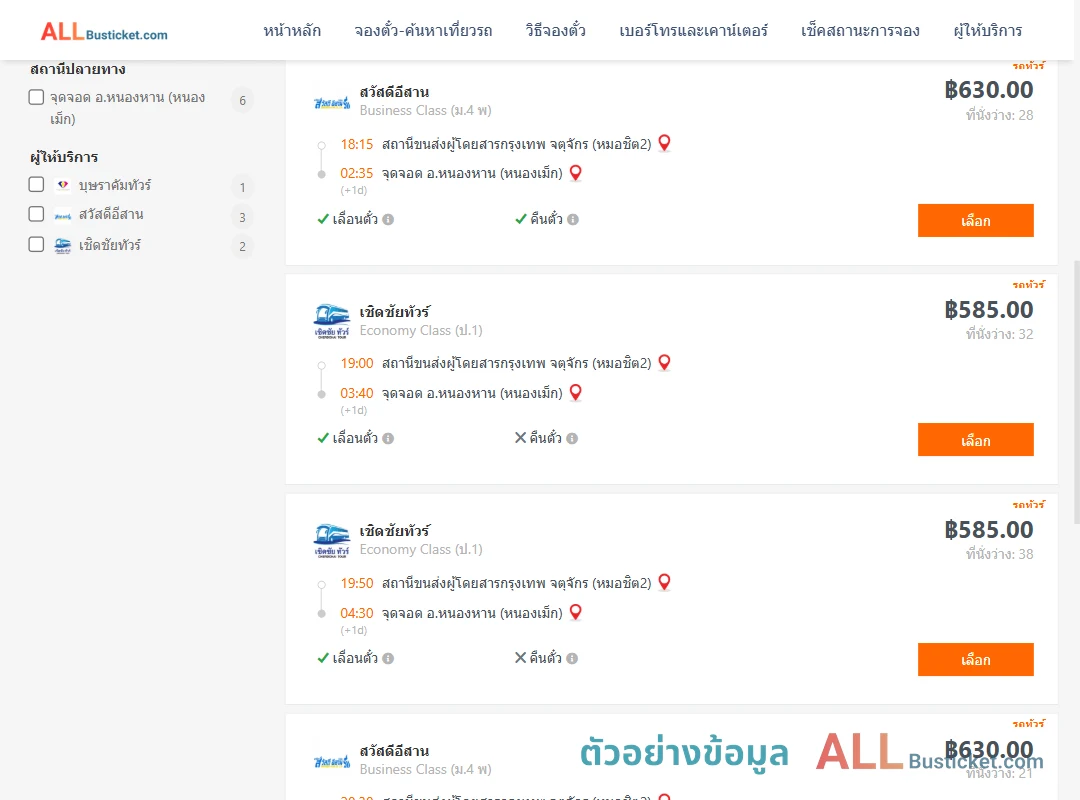
Task: Click Economy Class (ป.1) on 19:50 trip
Action: pyautogui.click(x=421, y=549)
